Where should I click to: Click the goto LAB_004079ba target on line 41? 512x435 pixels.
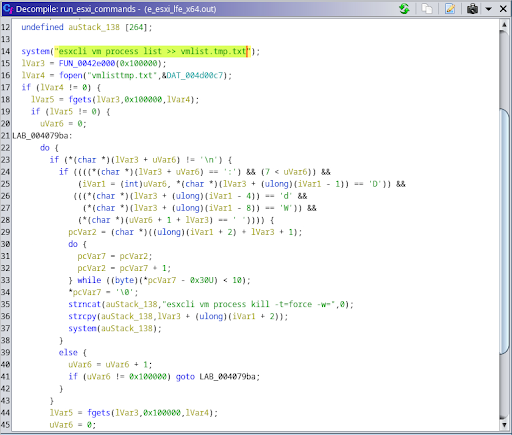coord(228,377)
